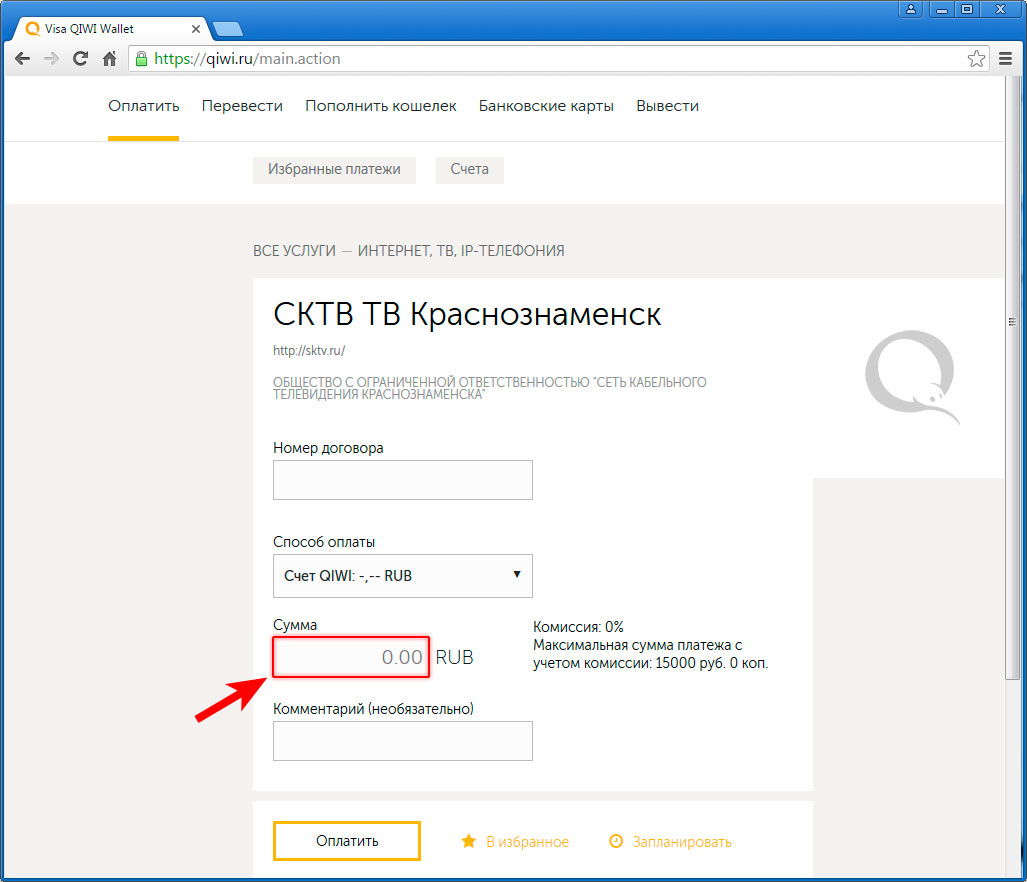1027x882 pixels.
Task: Click into the Сумма amount field
Action: 351,657
